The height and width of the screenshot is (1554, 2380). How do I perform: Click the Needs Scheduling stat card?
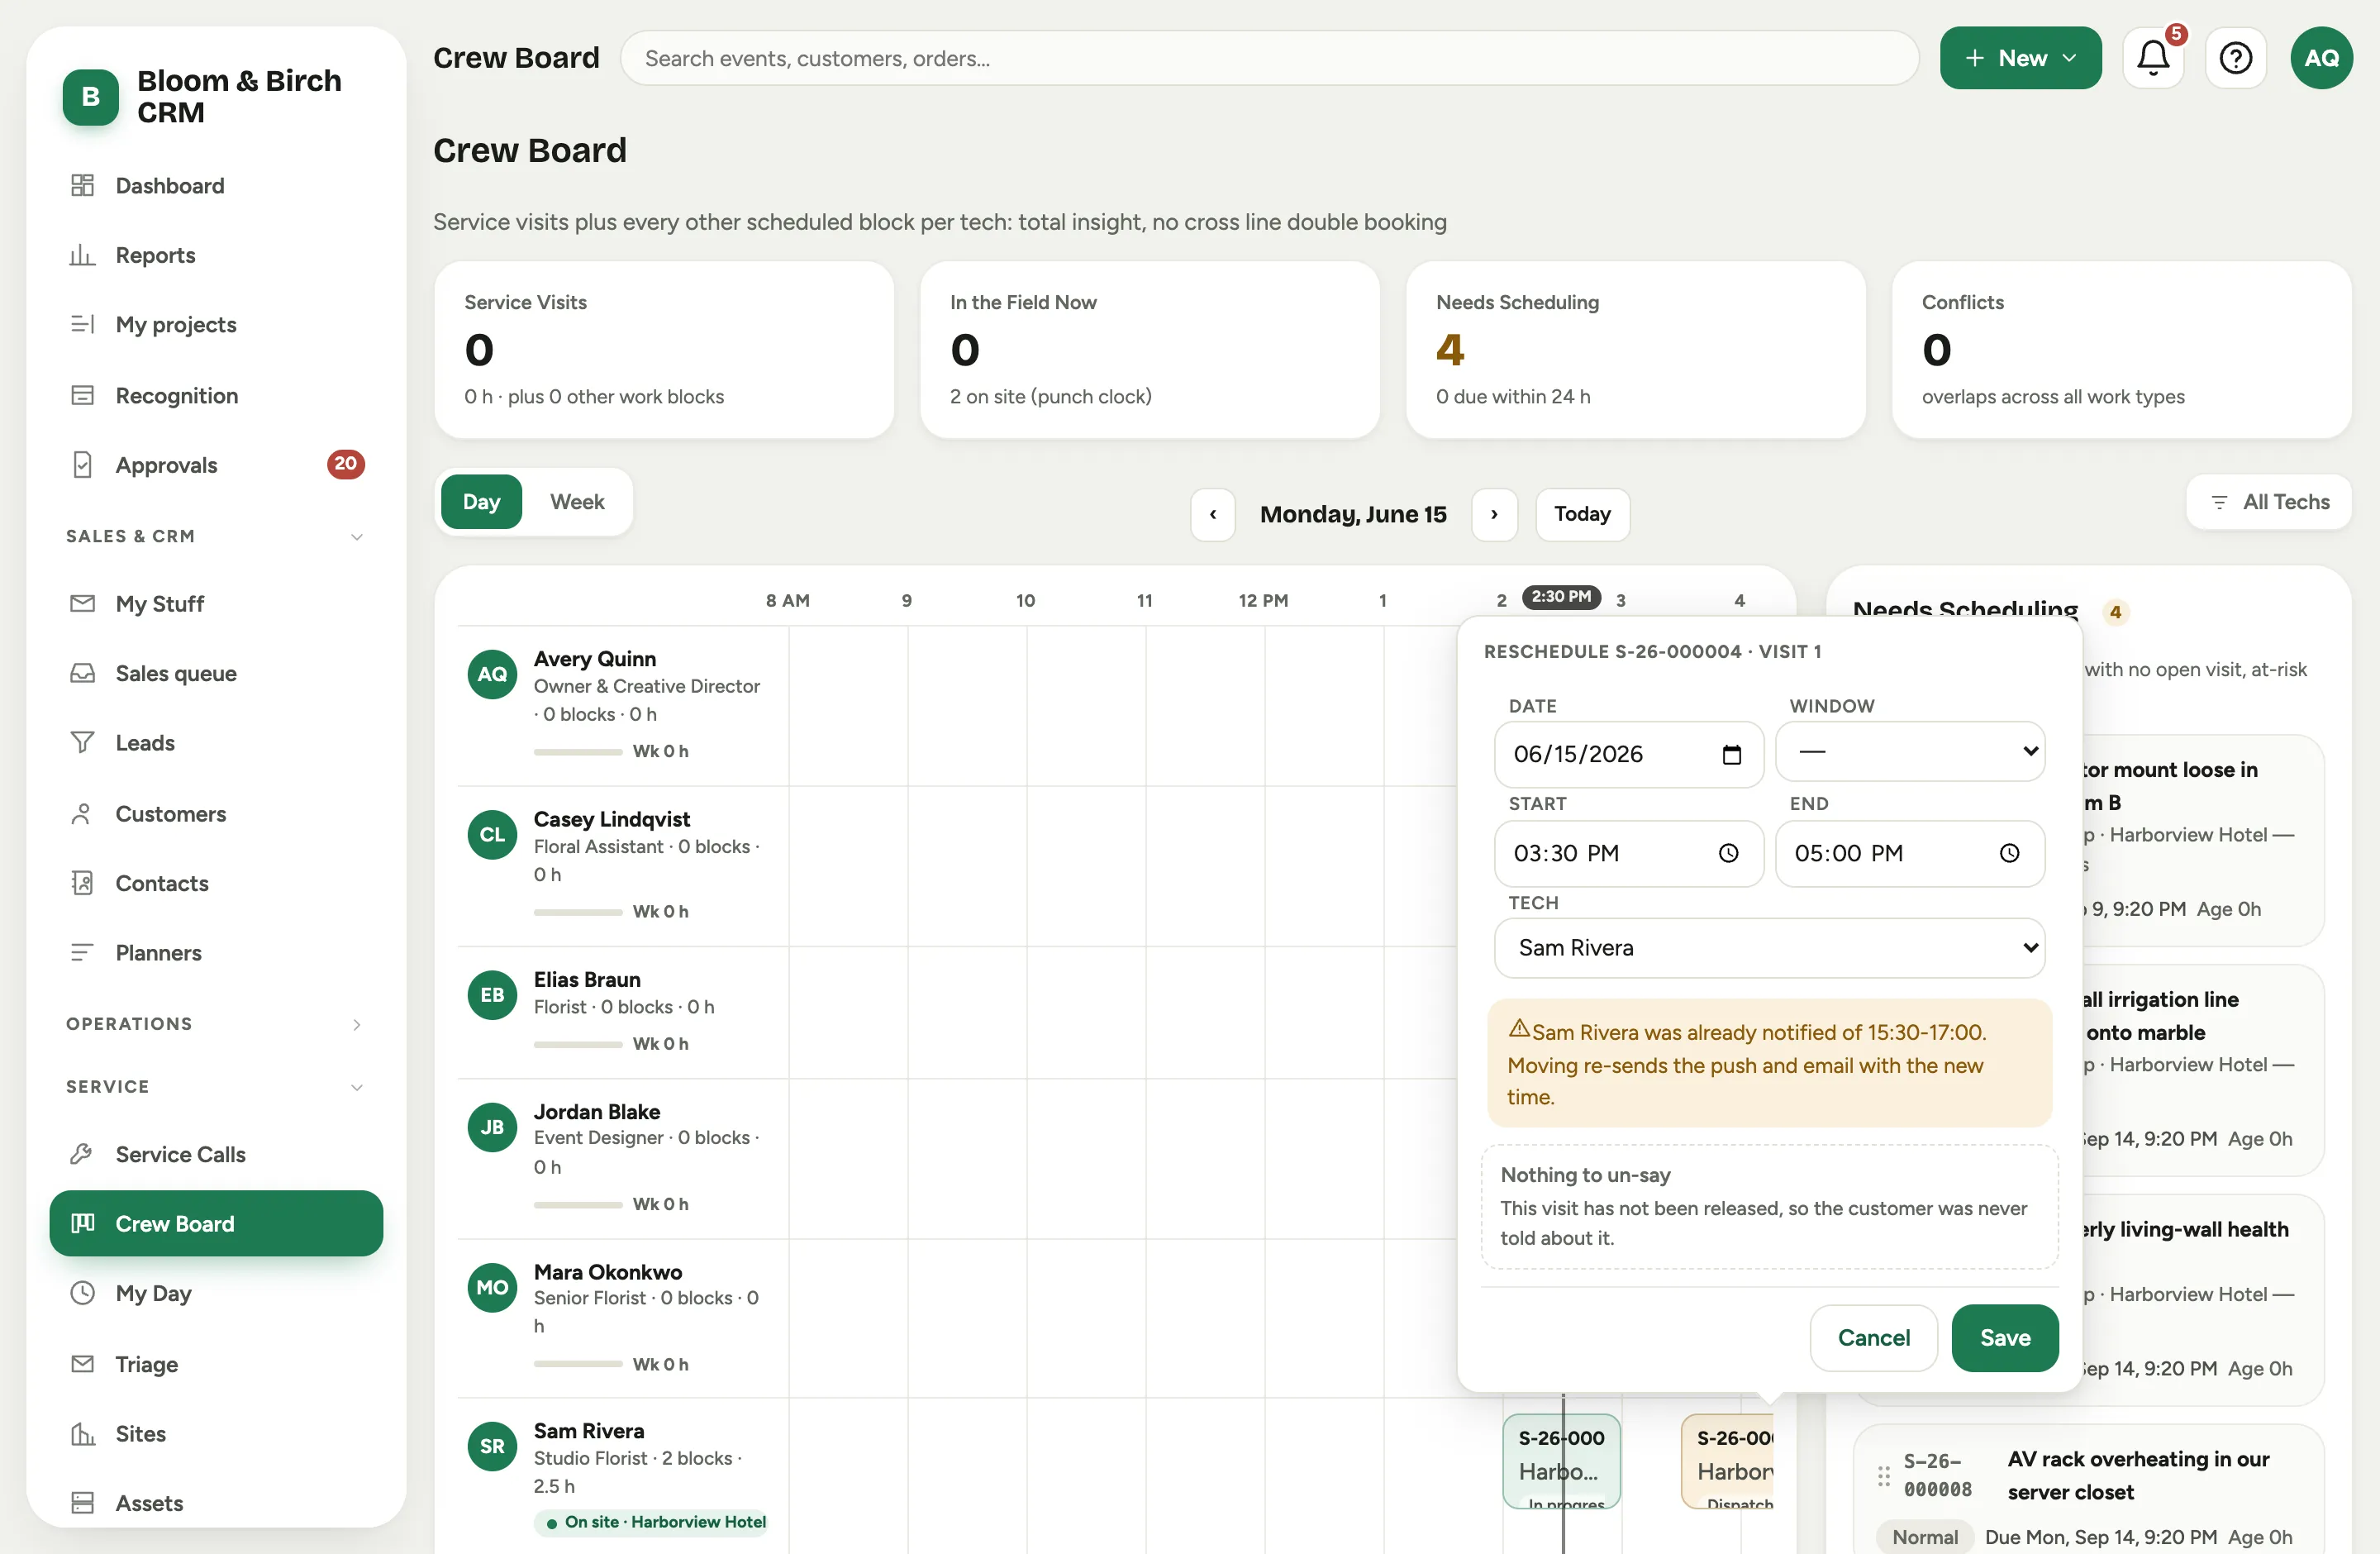(1635, 349)
